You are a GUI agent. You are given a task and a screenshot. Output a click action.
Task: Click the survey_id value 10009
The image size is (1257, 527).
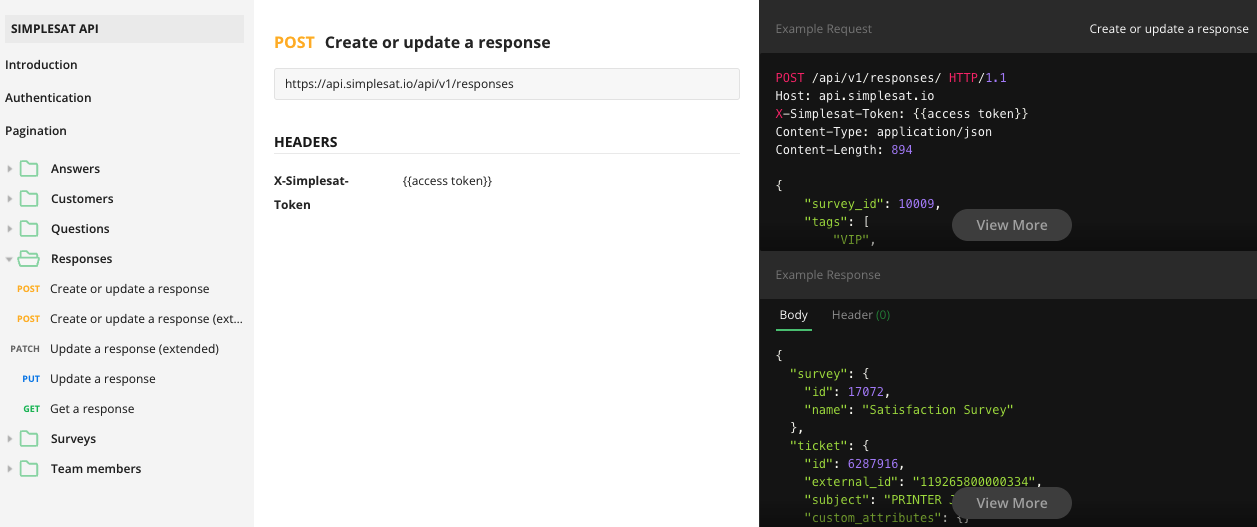click(916, 203)
